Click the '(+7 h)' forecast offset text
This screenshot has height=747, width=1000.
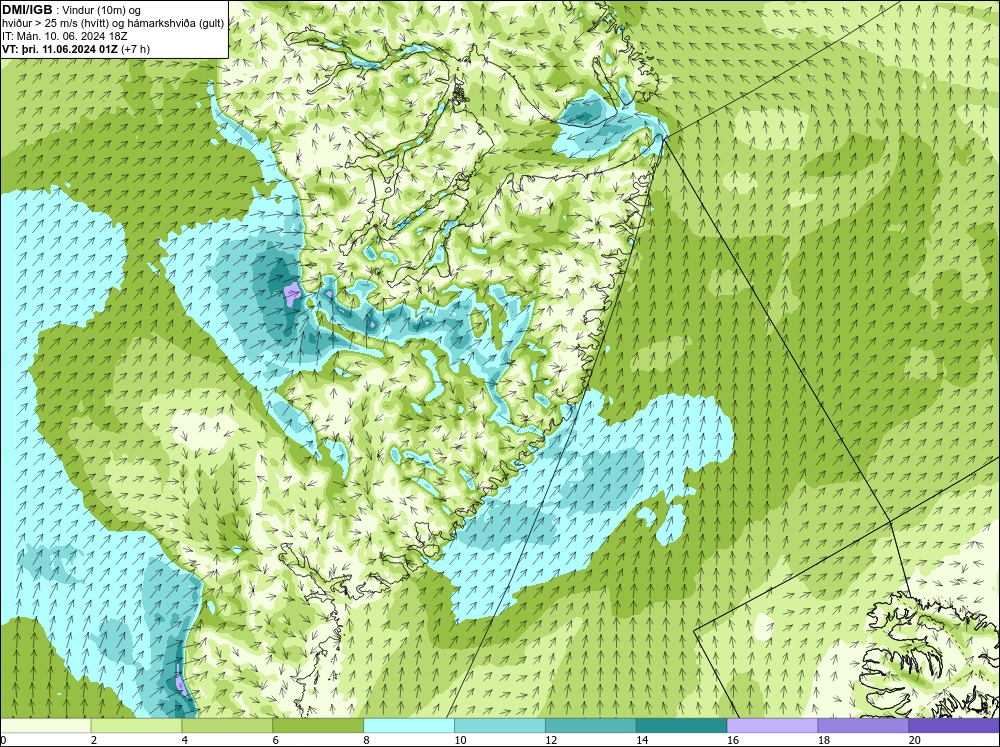point(136,49)
